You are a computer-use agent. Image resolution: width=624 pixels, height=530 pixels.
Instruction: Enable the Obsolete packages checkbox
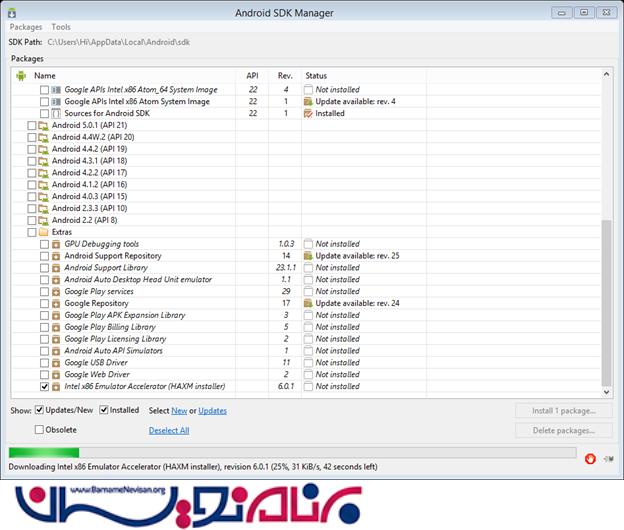(x=39, y=430)
